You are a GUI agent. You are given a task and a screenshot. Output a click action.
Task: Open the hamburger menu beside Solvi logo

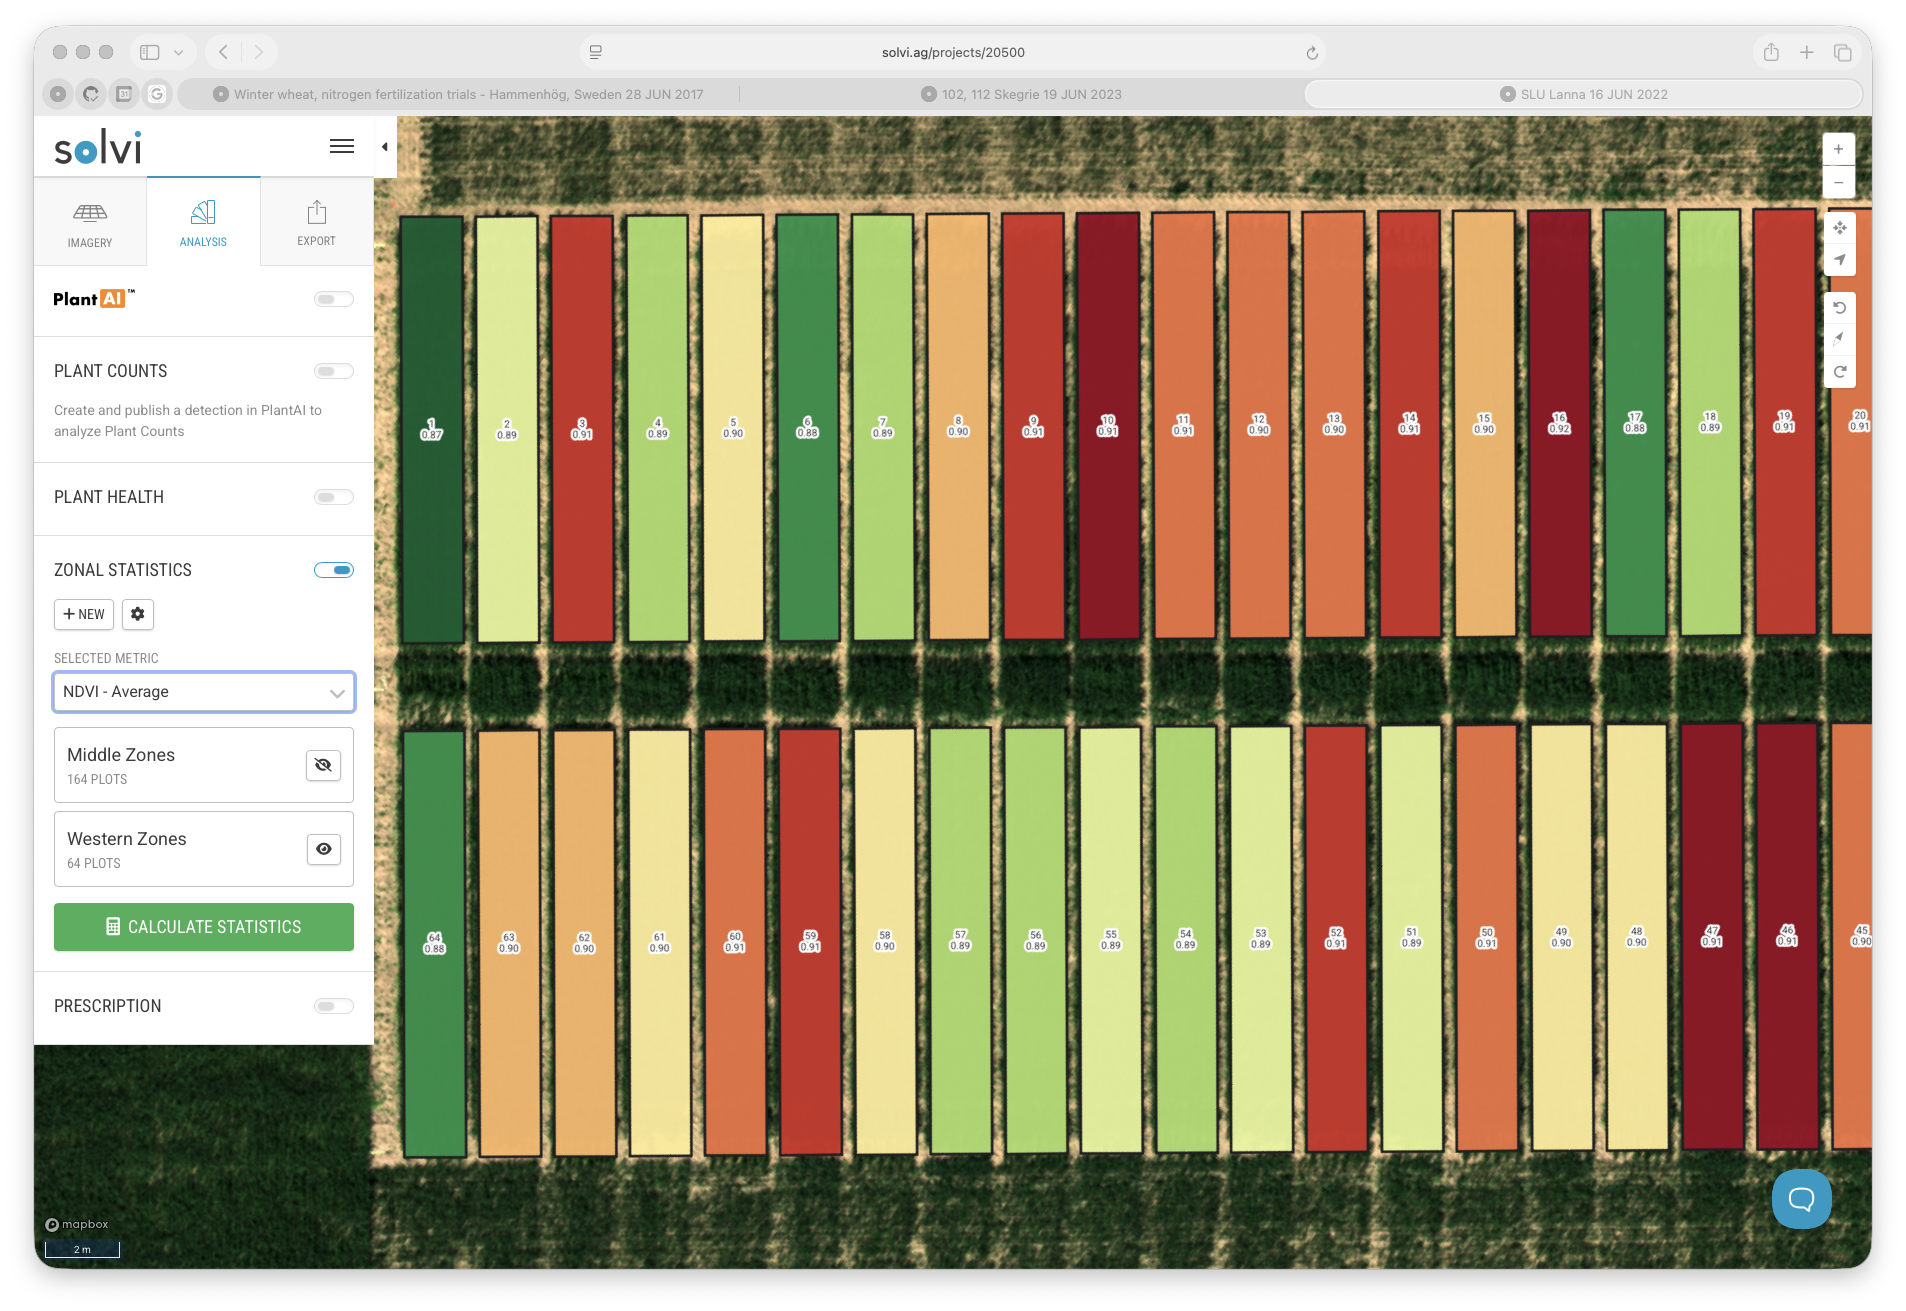coord(341,147)
